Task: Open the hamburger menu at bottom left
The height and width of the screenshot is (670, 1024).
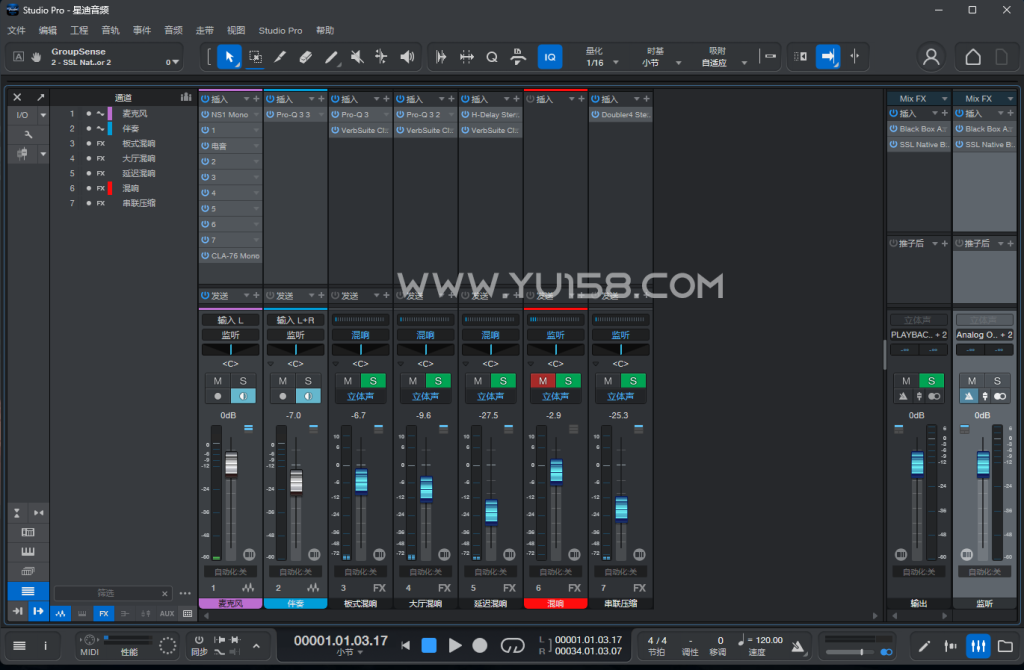Action: coord(20,645)
